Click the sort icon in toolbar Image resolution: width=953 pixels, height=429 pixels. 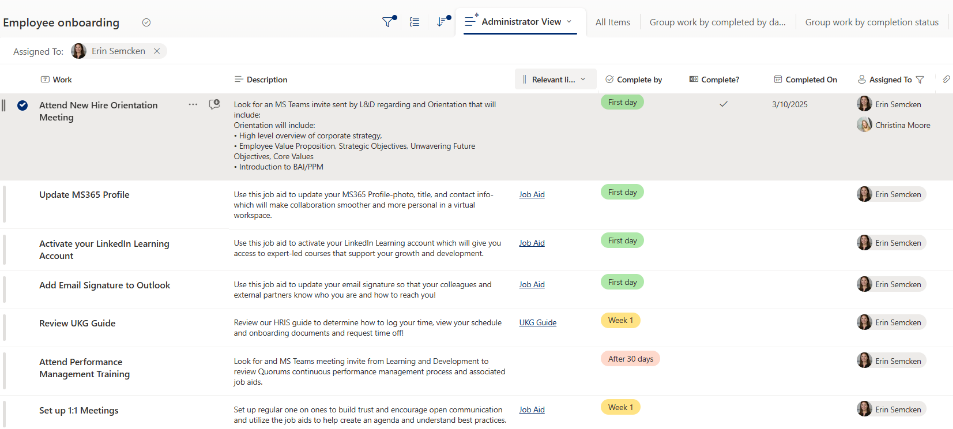coord(442,22)
